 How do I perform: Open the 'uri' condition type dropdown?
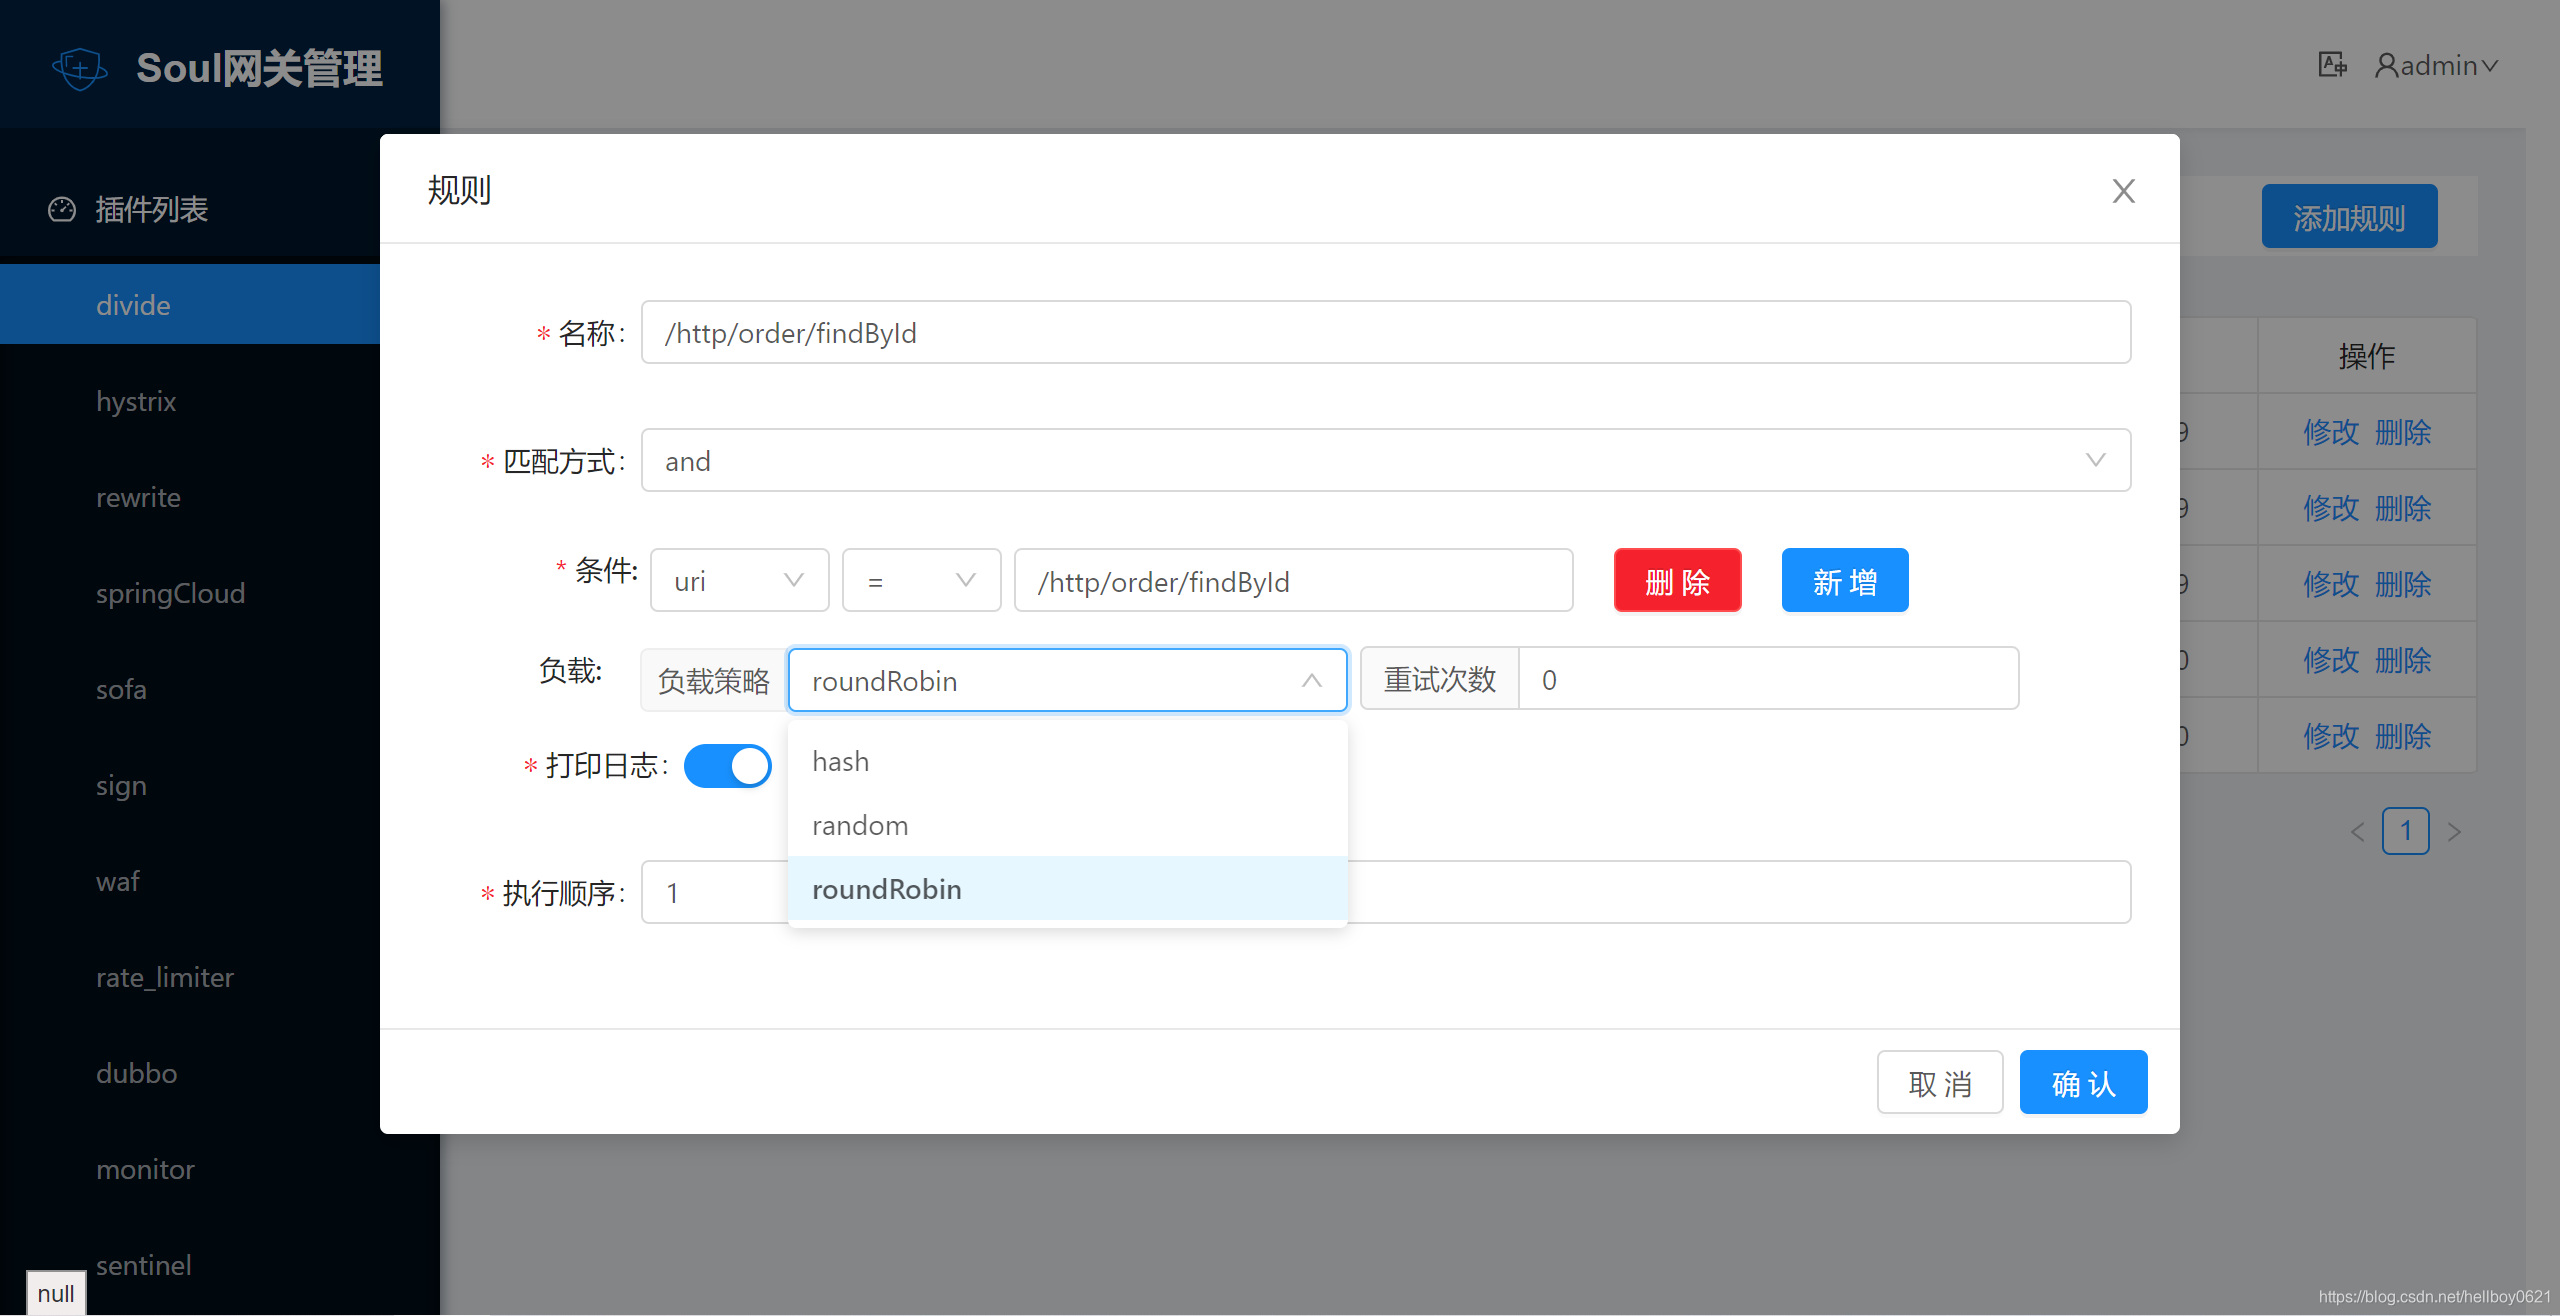click(739, 581)
